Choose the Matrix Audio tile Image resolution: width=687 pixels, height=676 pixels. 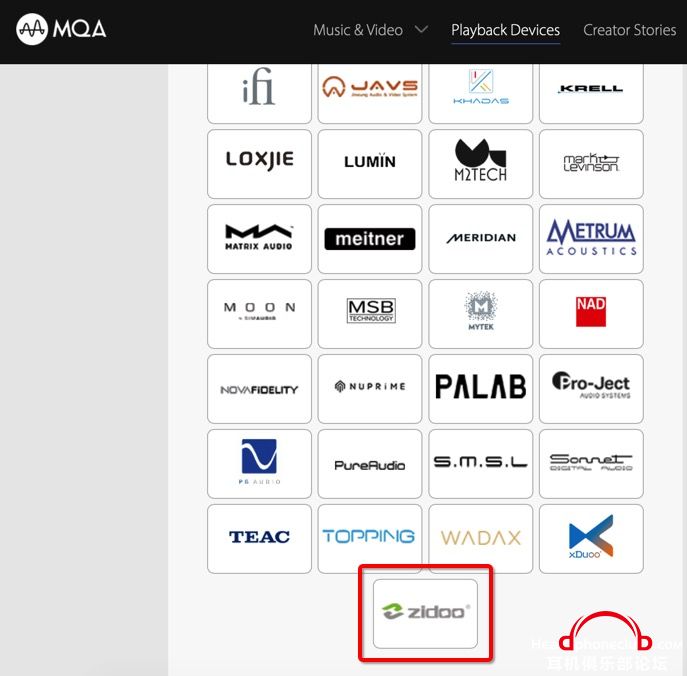[259, 239]
